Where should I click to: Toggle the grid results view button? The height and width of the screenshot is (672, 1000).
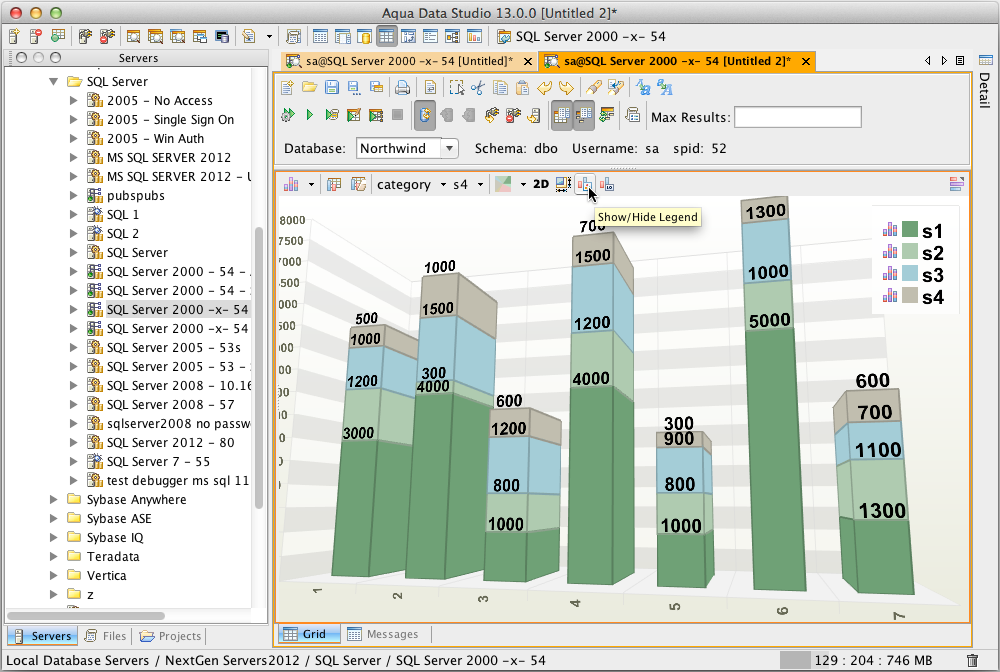[x=561, y=115]
